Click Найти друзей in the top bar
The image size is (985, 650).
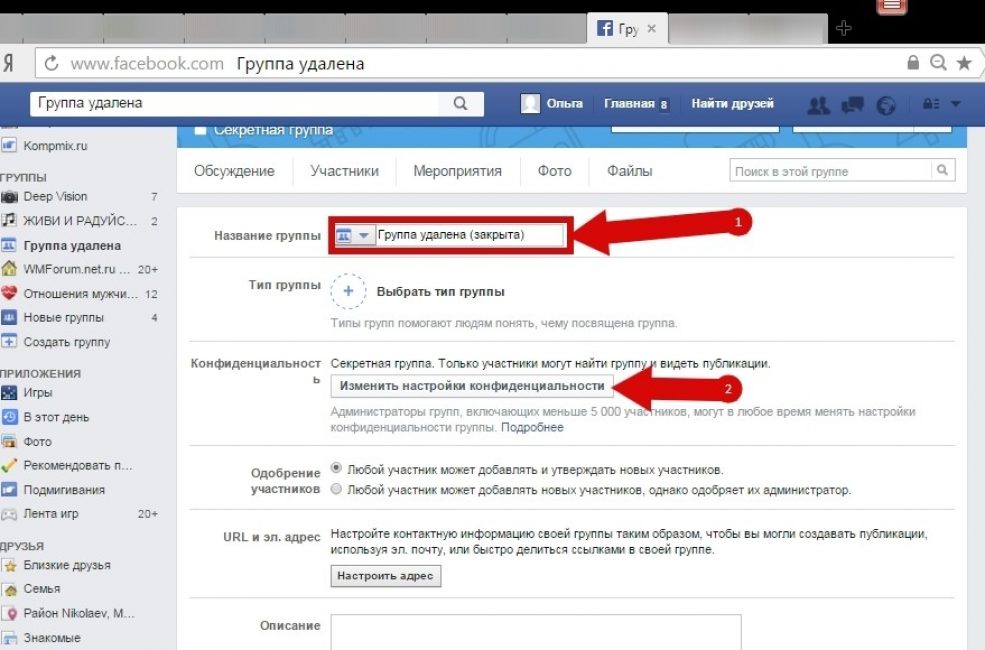[x=732, y=104]
